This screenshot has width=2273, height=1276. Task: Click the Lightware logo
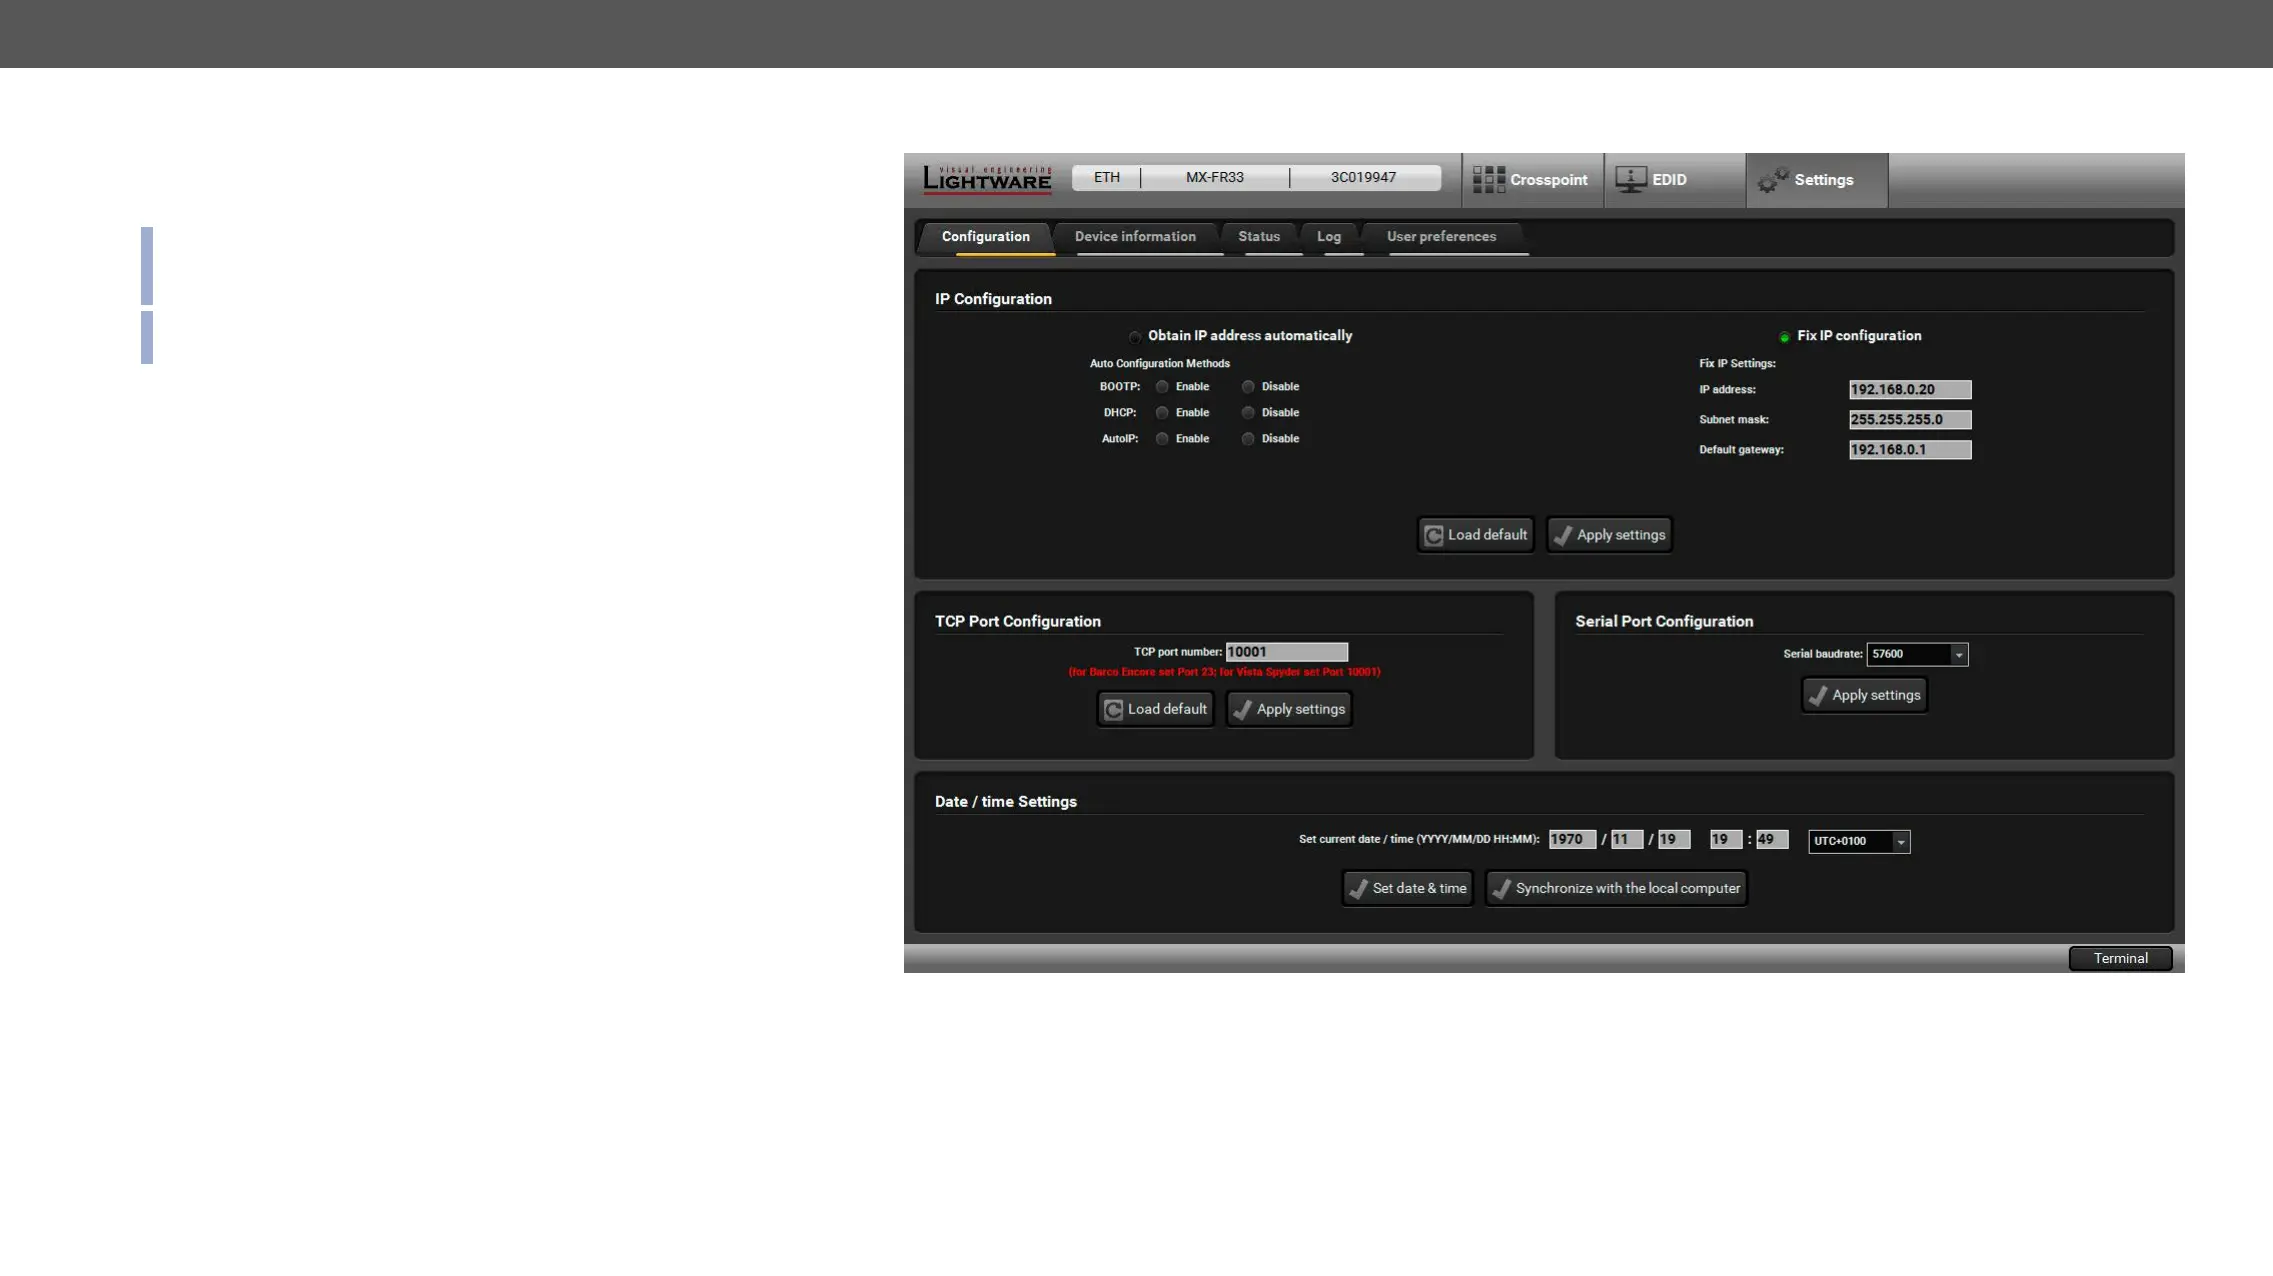pos(987,179)
